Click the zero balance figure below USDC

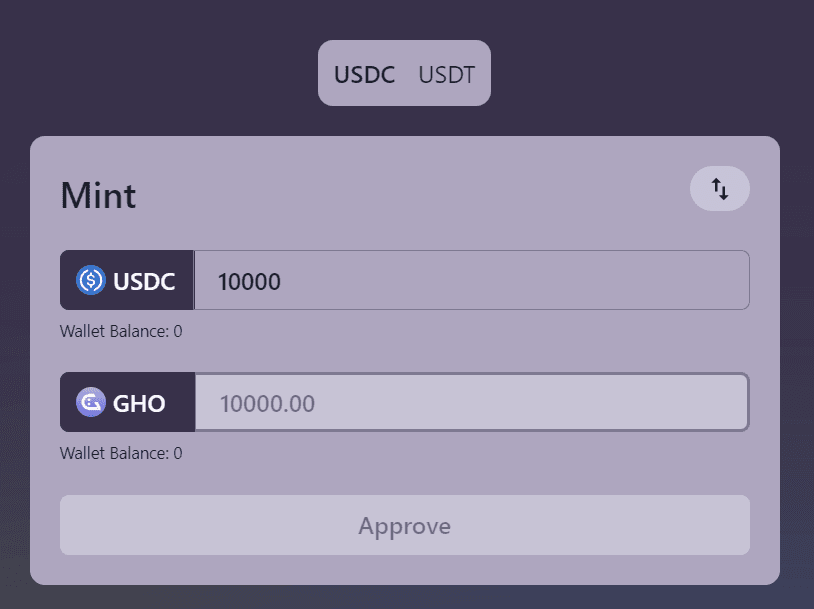[x=178, y=331]
